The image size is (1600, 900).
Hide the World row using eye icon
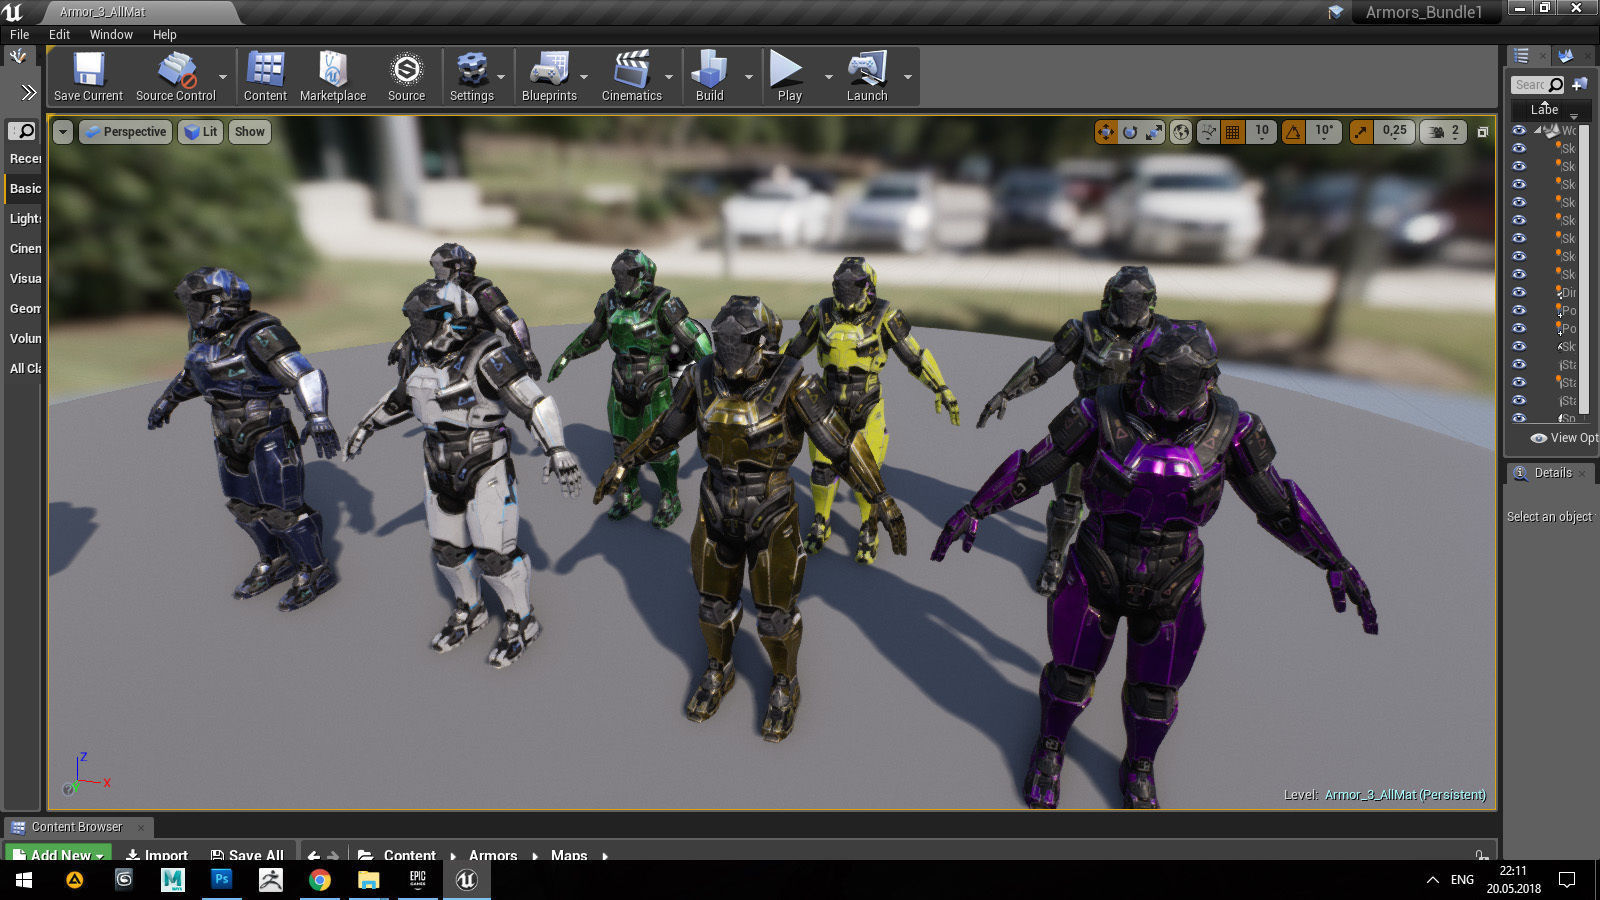tap(1519, 130)
